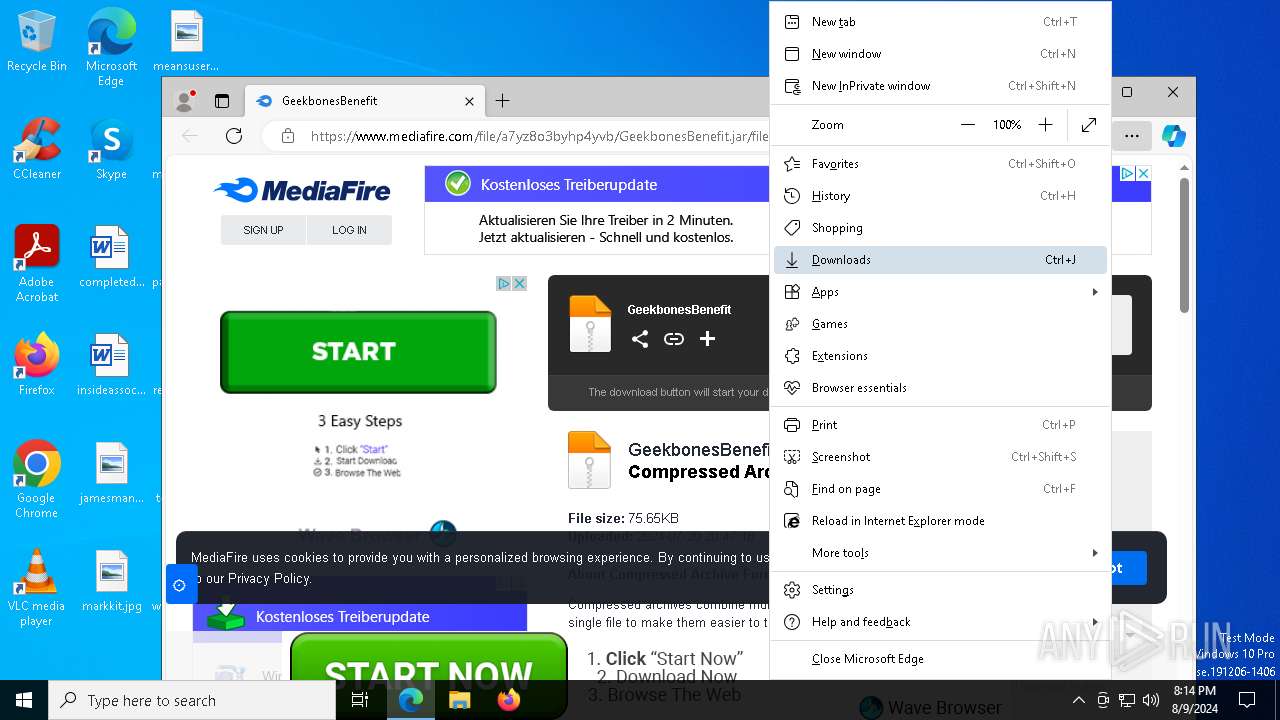
Task: Open Downloads menu entry
Action: 940,260
